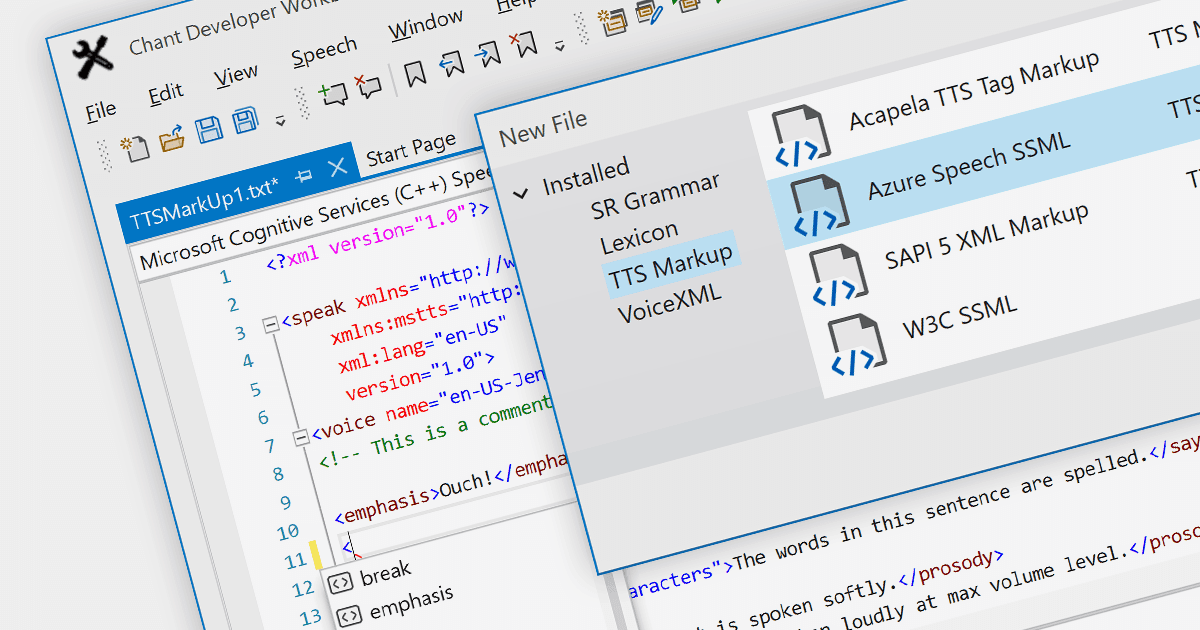1200x630 pixels.
Task: Choose SAPI 5 XML Markup template
Action: (x=987, y=238)
